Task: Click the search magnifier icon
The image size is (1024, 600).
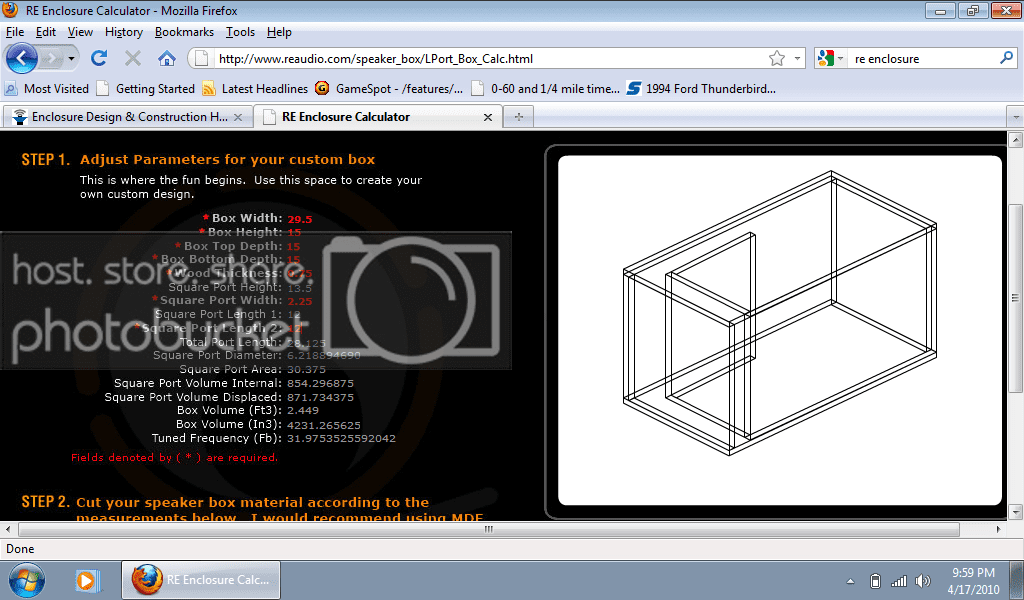Action: point(1006,58)
